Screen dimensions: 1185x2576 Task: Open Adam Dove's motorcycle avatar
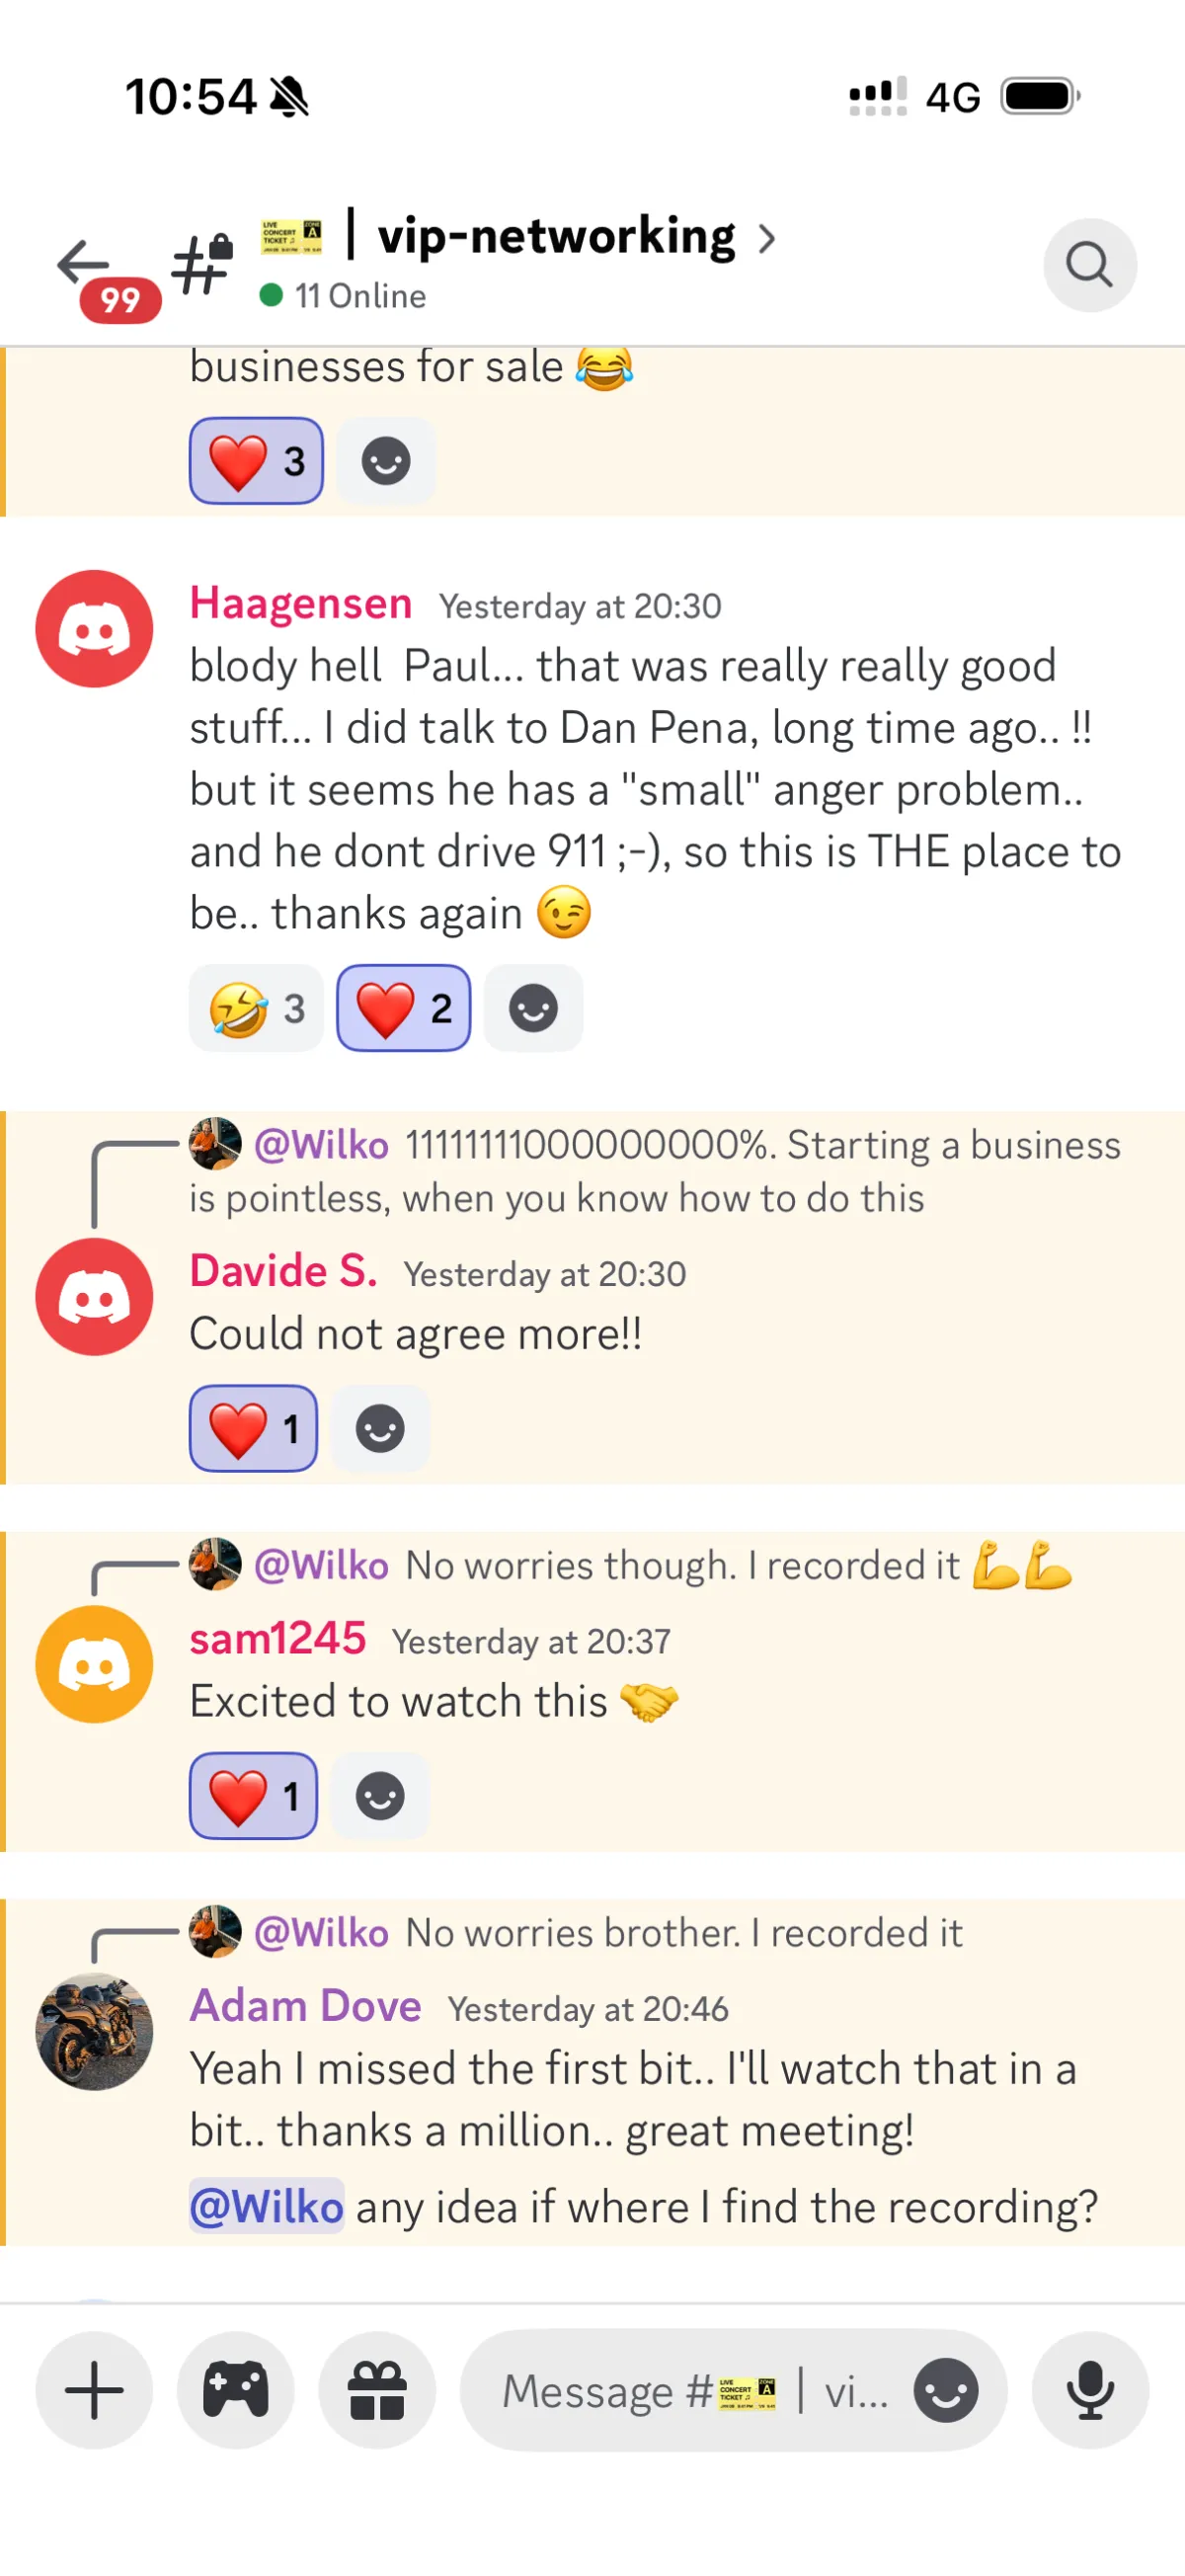[x=94, y=2031]
